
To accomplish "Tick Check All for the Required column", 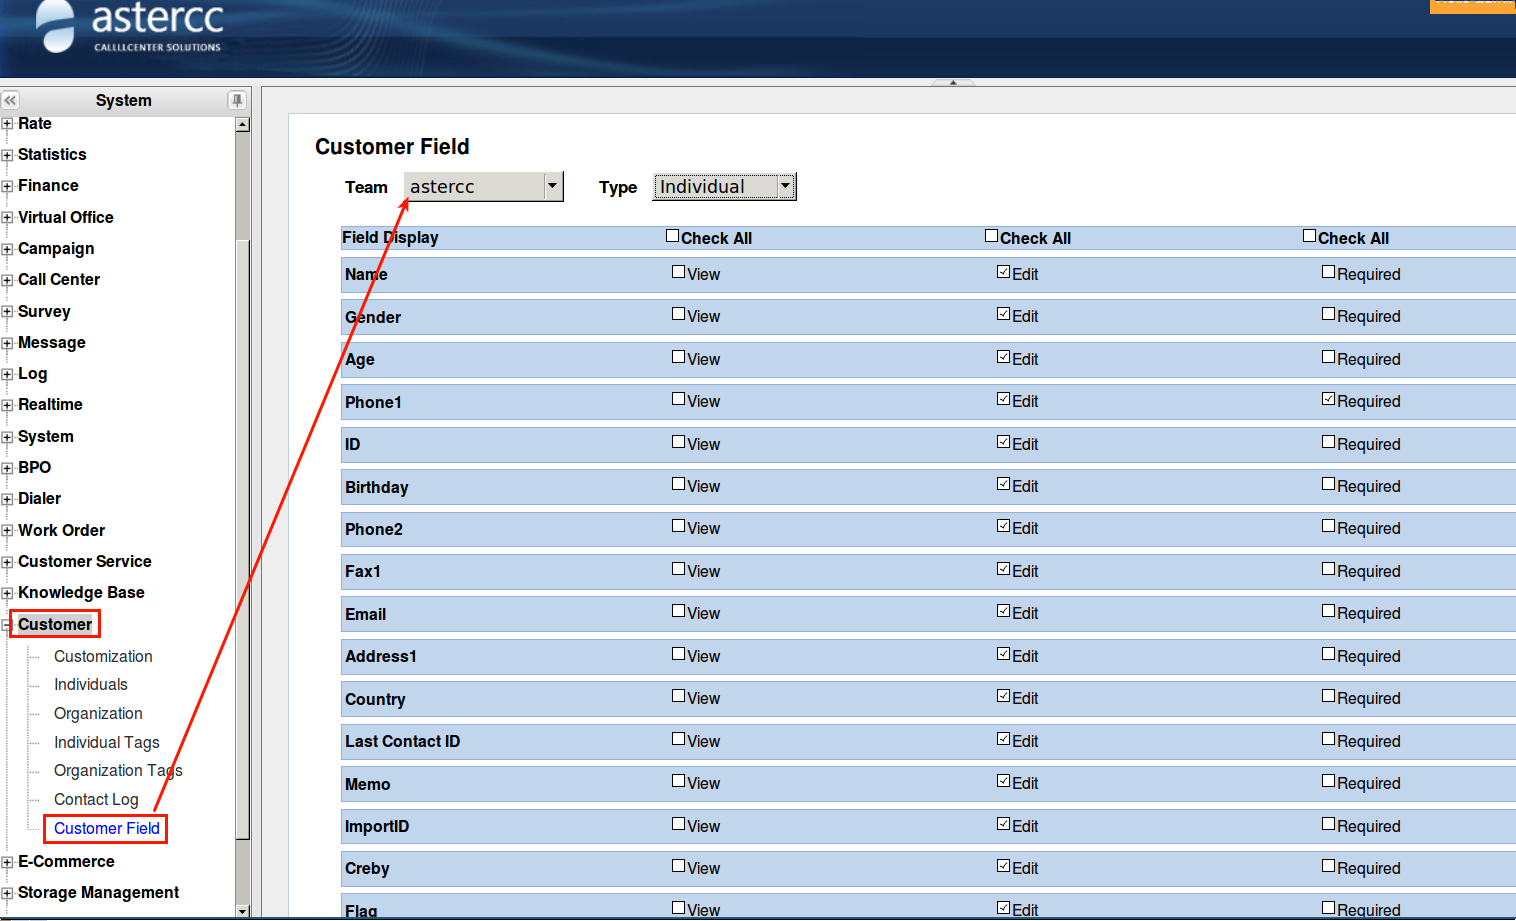I will (1309, 236).
